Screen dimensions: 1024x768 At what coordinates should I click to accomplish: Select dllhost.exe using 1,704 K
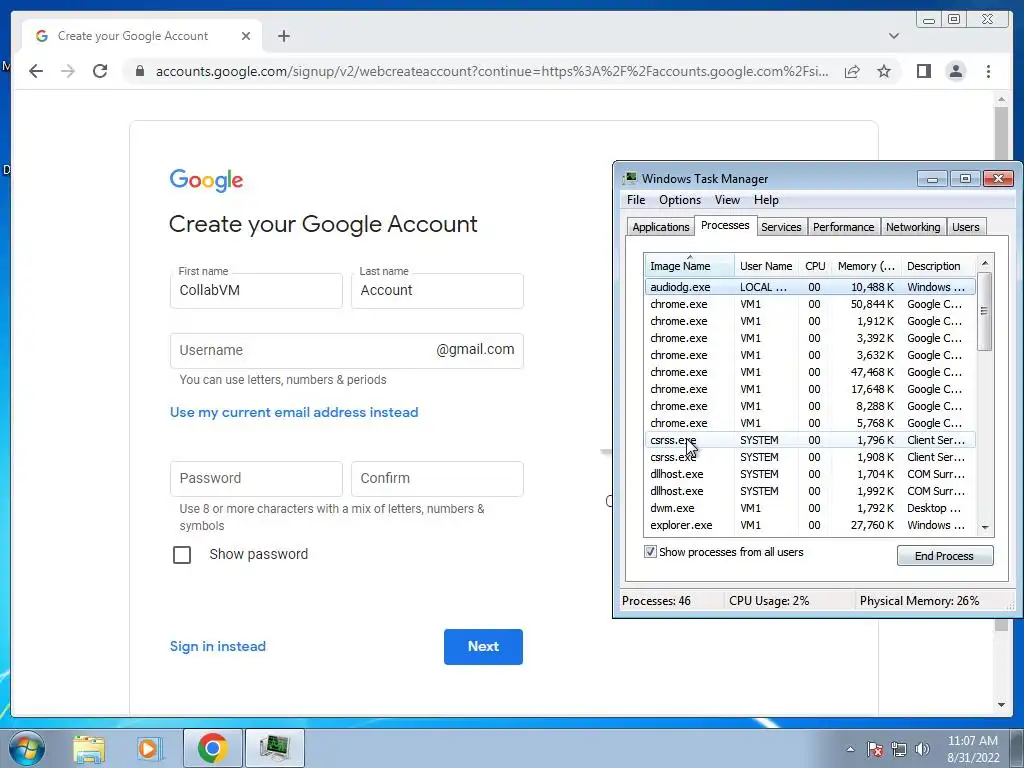(810, 474)
